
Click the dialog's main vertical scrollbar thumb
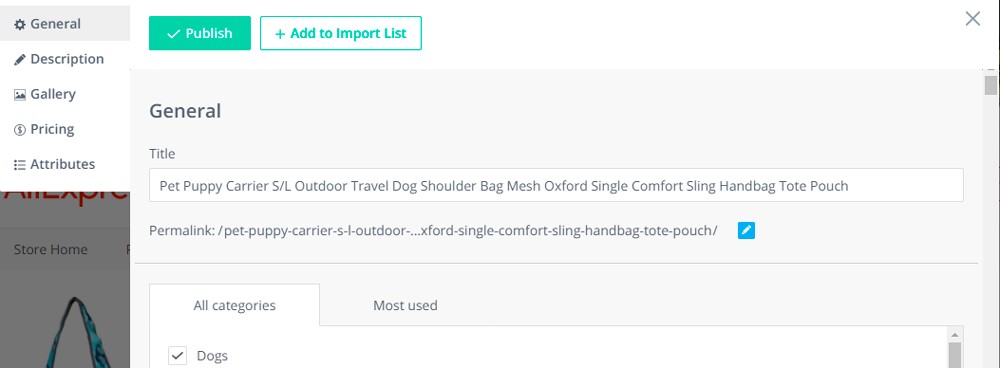tap(990, 85)
